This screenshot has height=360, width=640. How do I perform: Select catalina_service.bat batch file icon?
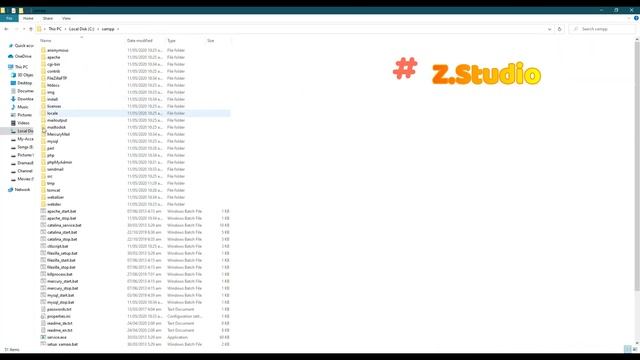pyautogui.click(x=43, y=225)
